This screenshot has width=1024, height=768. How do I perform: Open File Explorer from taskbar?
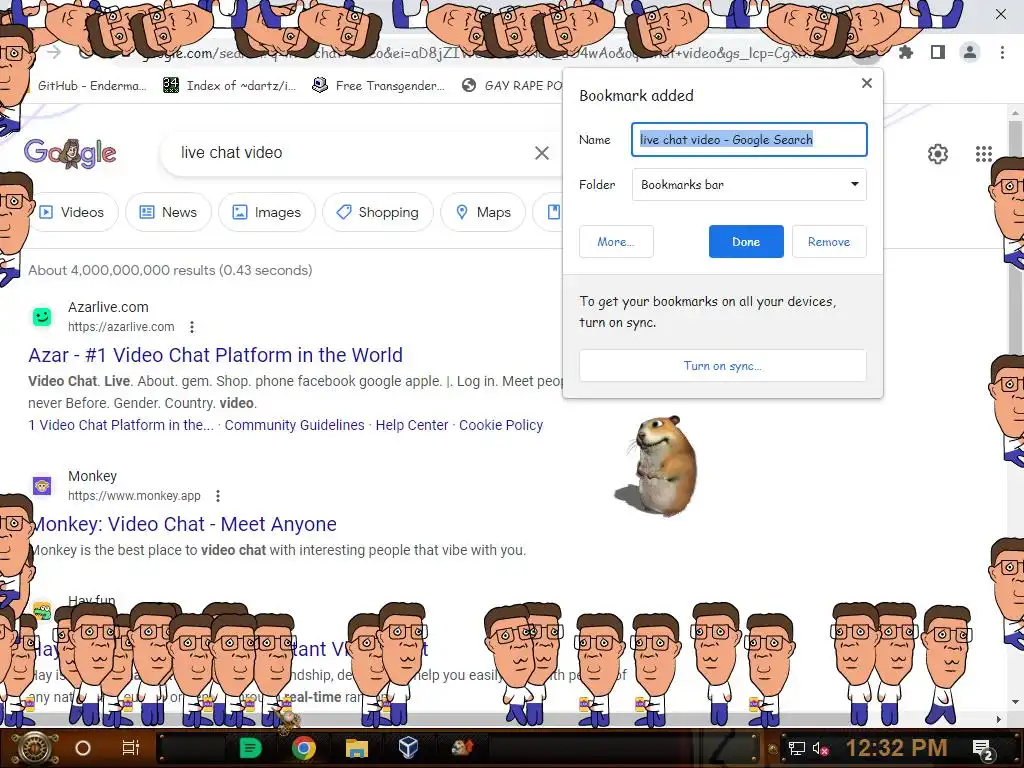tap(357, 748)
